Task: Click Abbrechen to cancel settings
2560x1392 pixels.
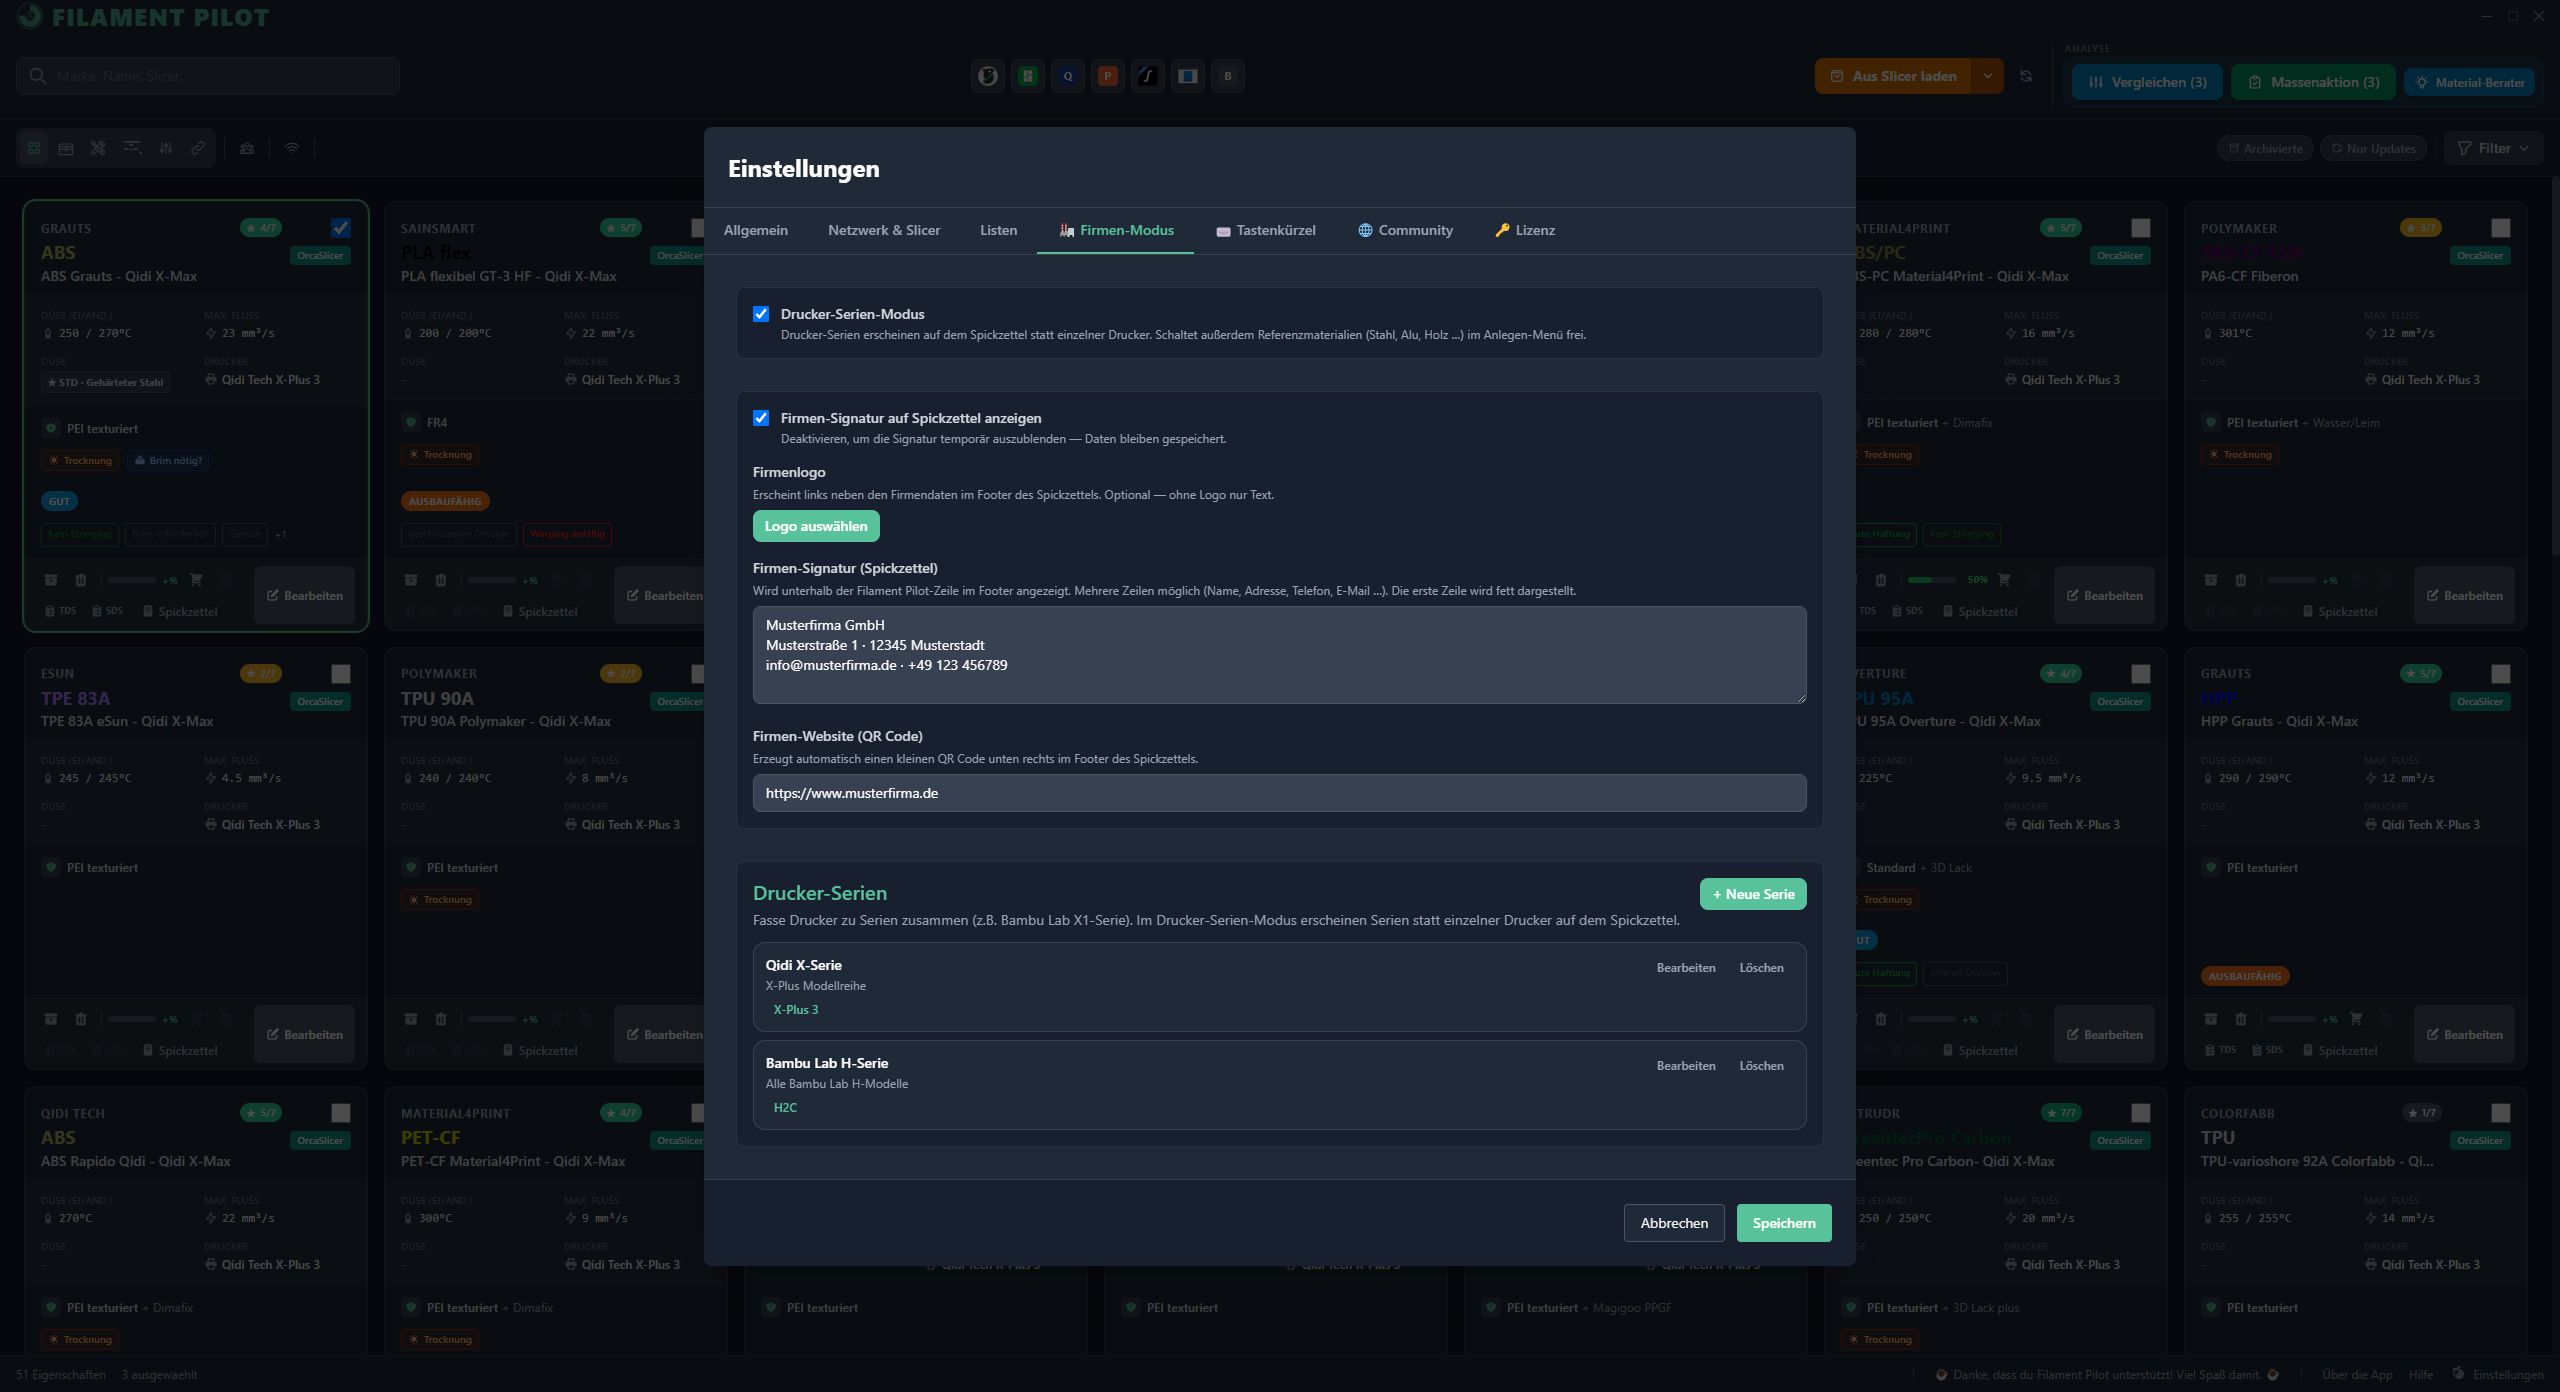Action: point(1674,1223)
